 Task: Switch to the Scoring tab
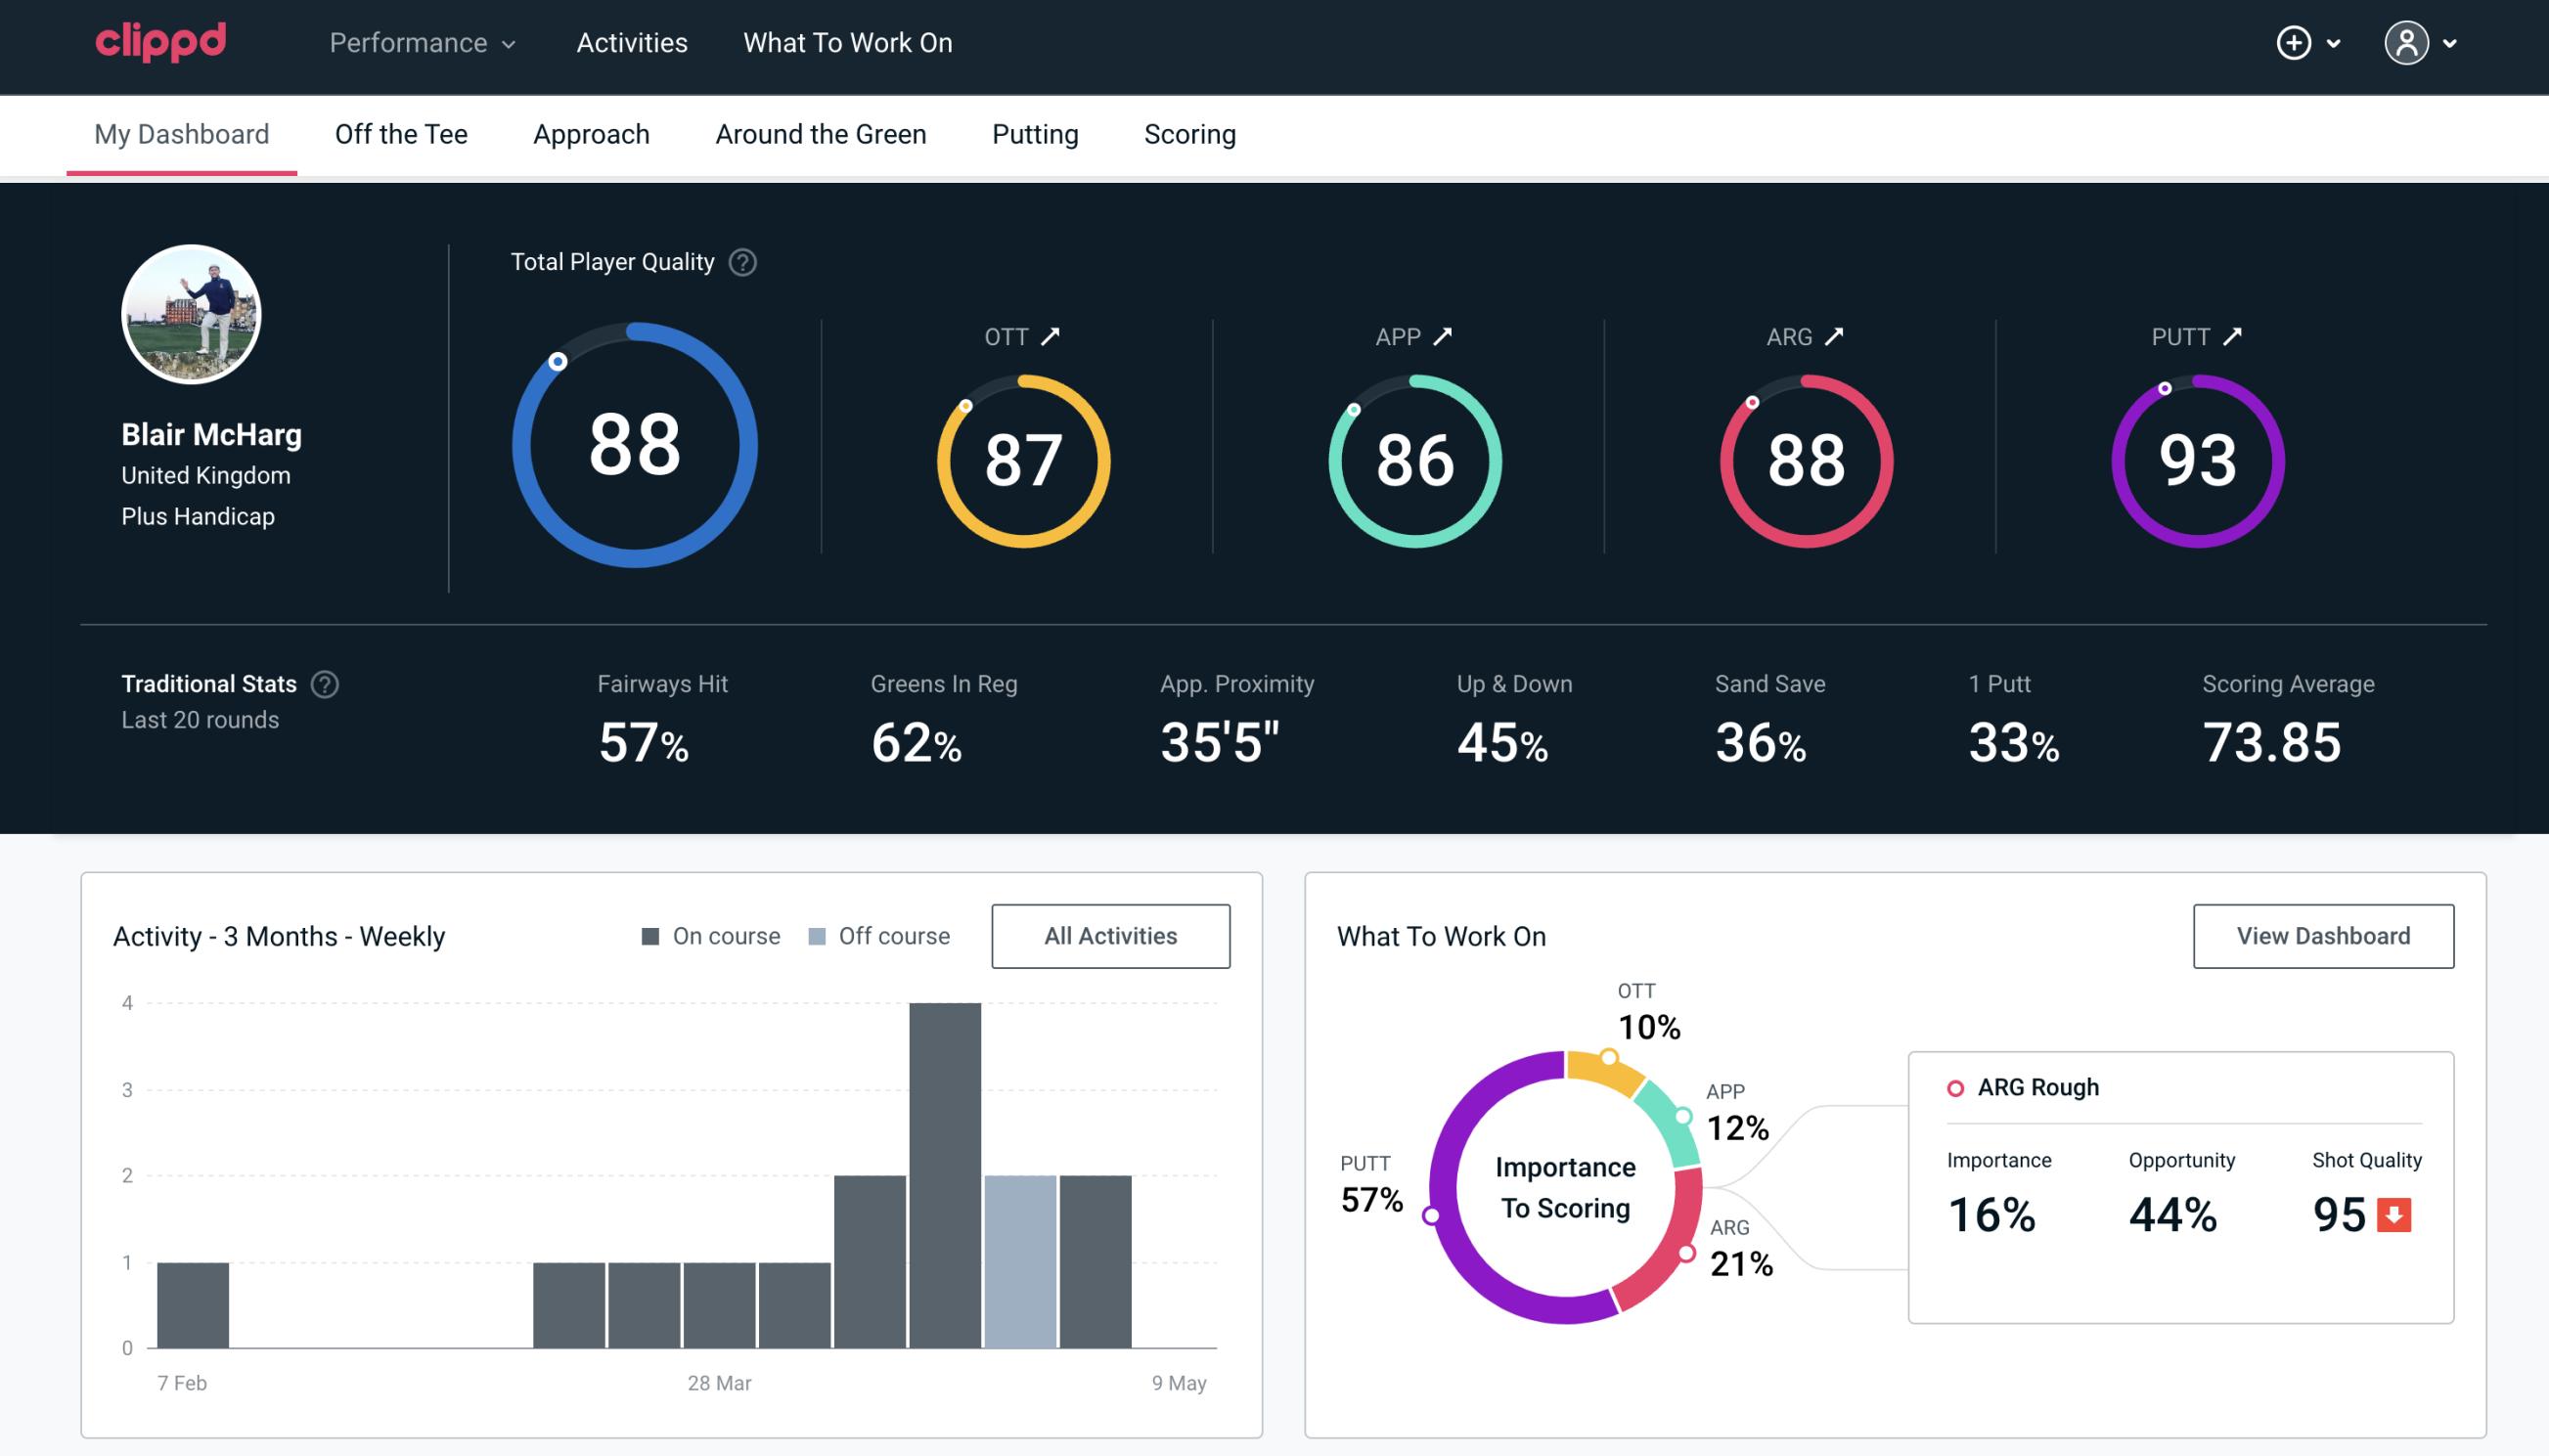pos(1190,133)
